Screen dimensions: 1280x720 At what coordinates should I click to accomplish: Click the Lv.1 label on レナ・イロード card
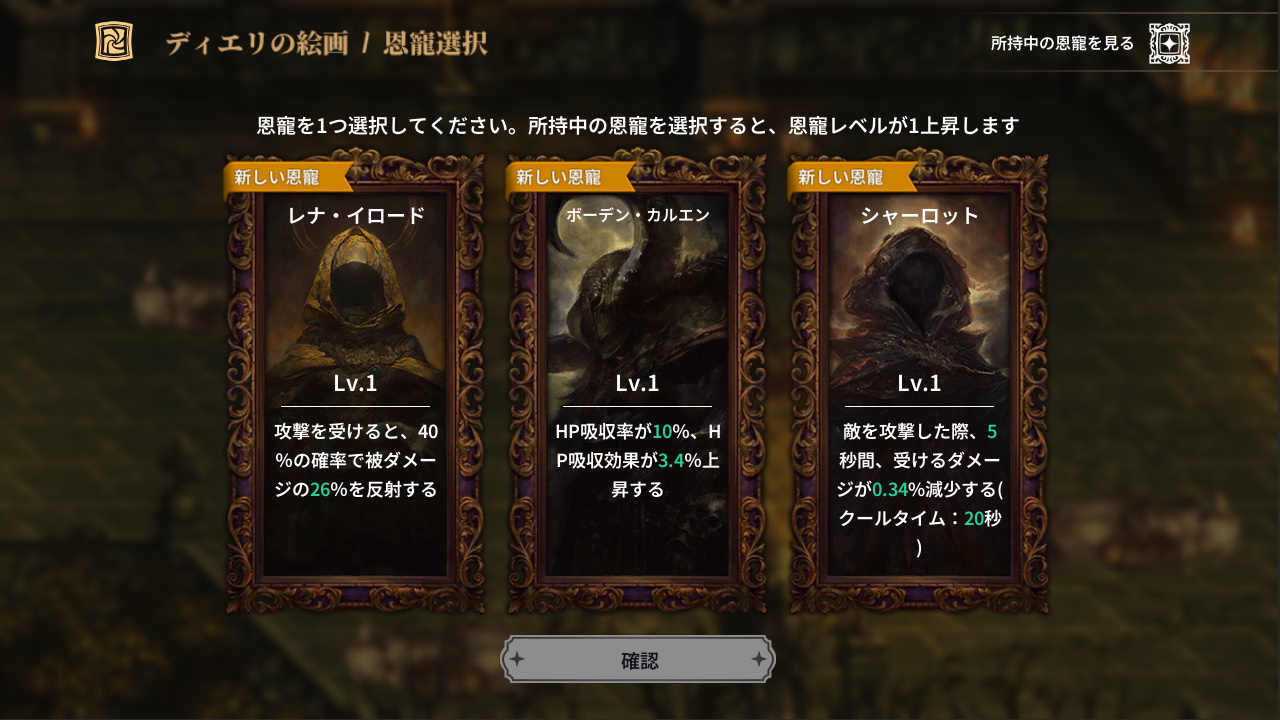[x=355, y=383]
